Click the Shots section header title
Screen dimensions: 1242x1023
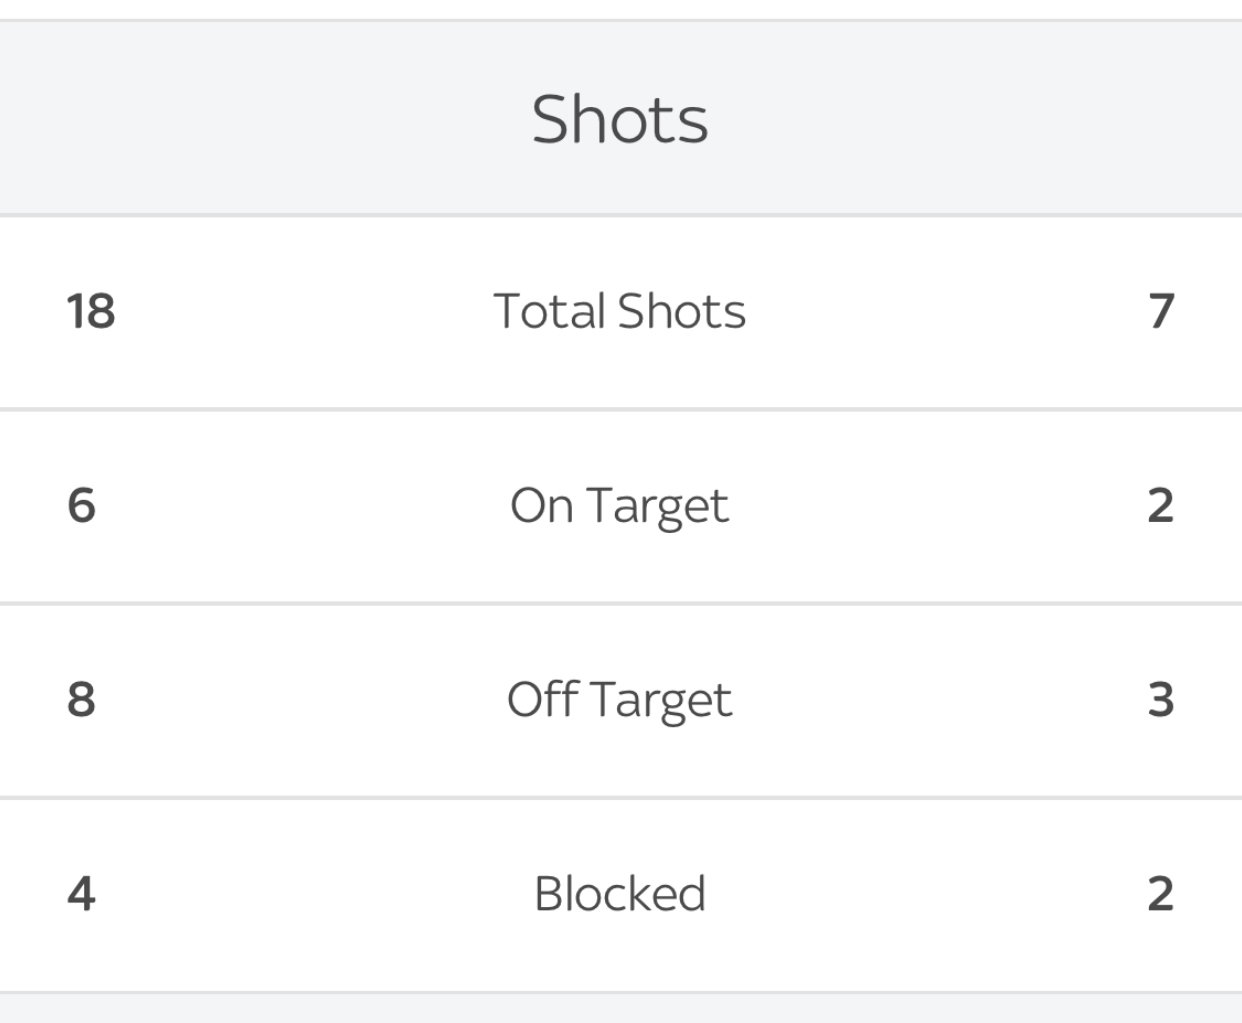620,120
